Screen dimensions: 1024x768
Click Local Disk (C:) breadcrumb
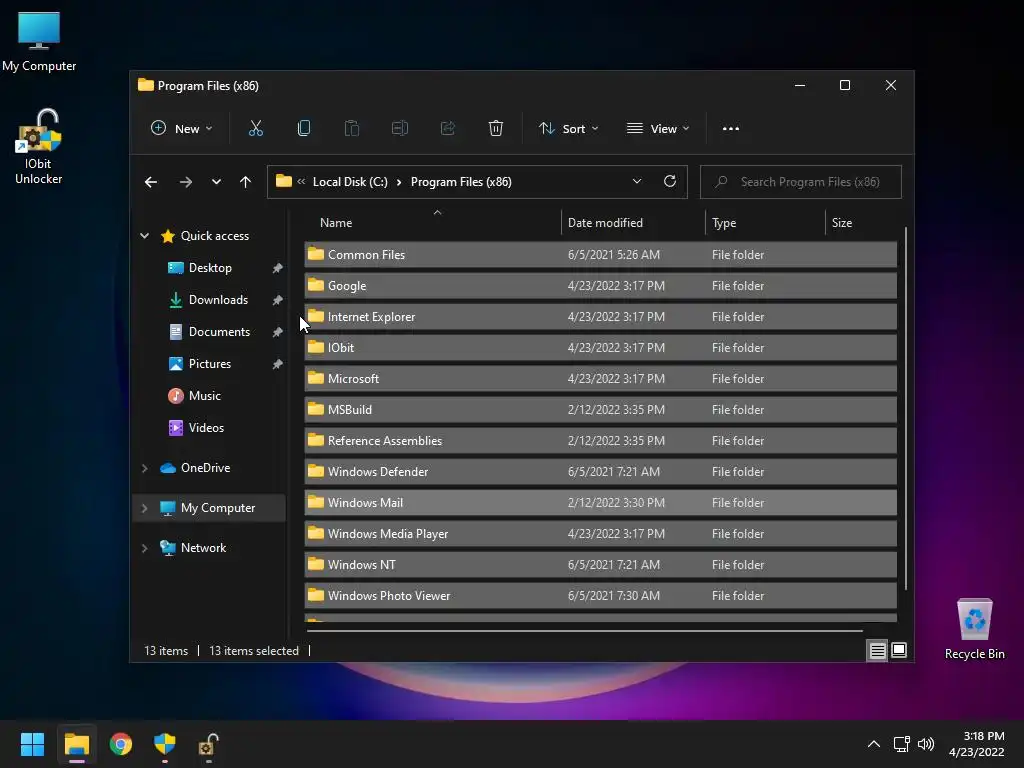[350, 182]
